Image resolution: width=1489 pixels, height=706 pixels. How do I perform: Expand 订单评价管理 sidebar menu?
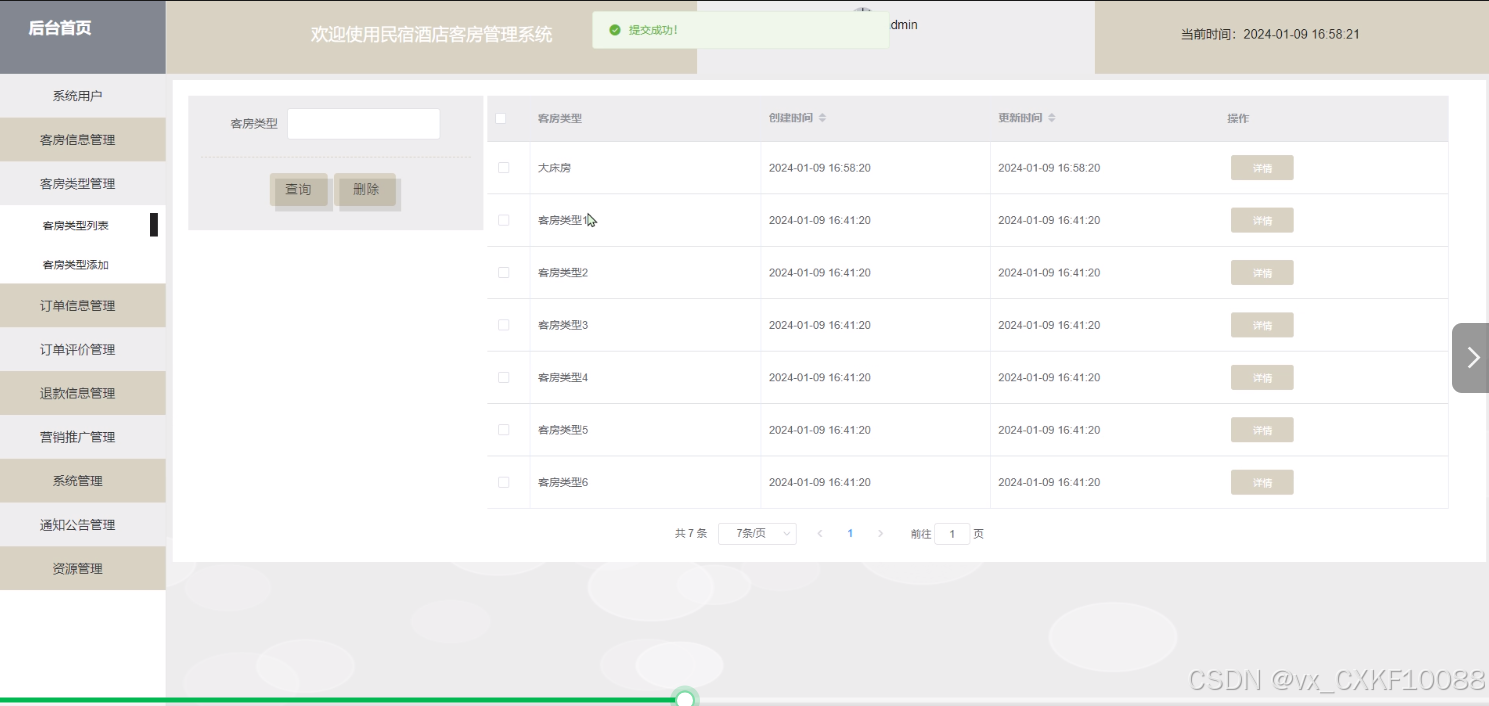(x=82, y=350)
